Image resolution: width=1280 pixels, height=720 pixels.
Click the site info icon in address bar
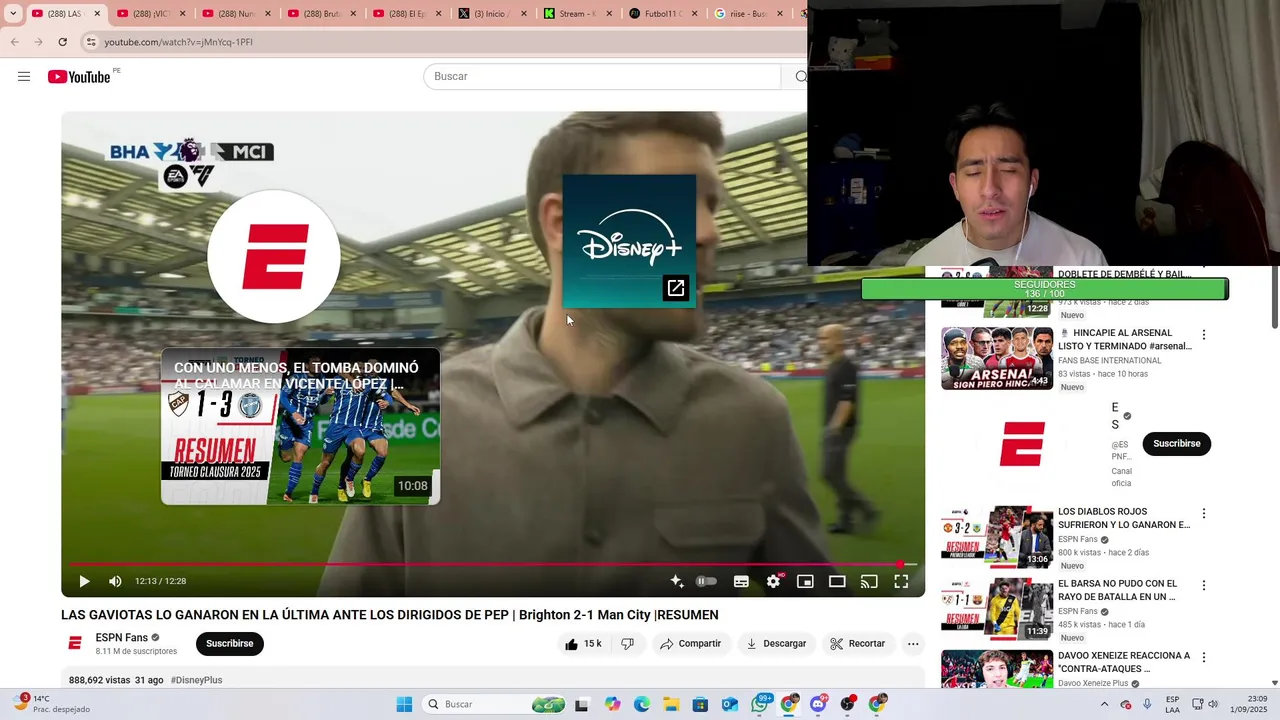click(91, 42)
